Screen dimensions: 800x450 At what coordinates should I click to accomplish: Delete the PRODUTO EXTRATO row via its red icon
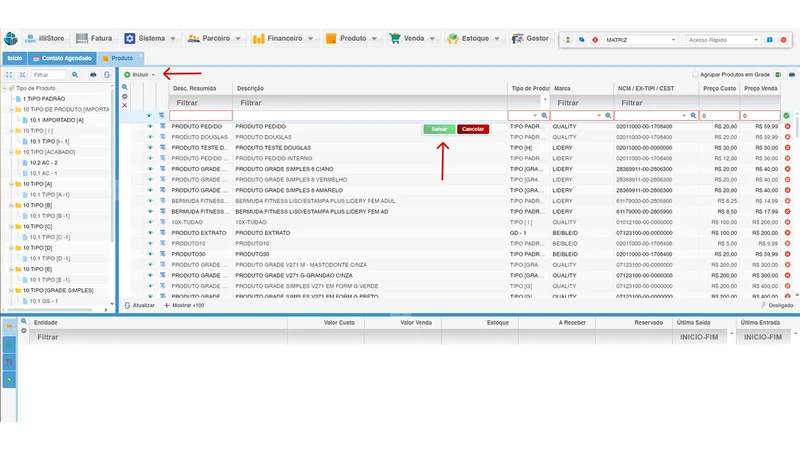[787, 233]
